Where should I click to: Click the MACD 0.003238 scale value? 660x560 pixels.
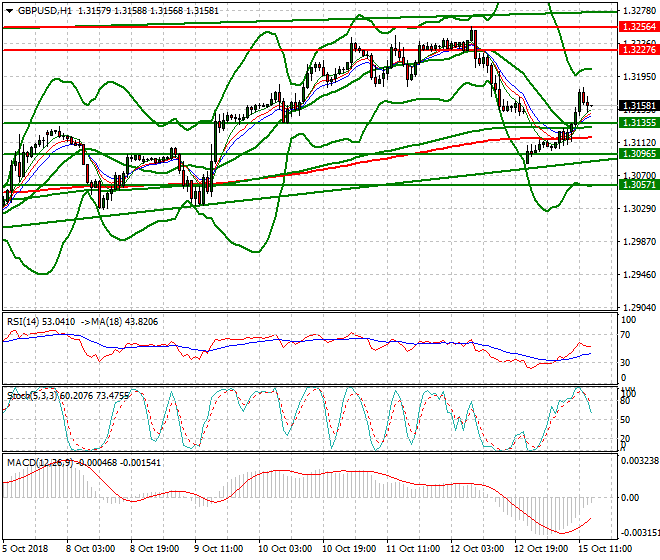pyautogui.click(x=640, y=461)
